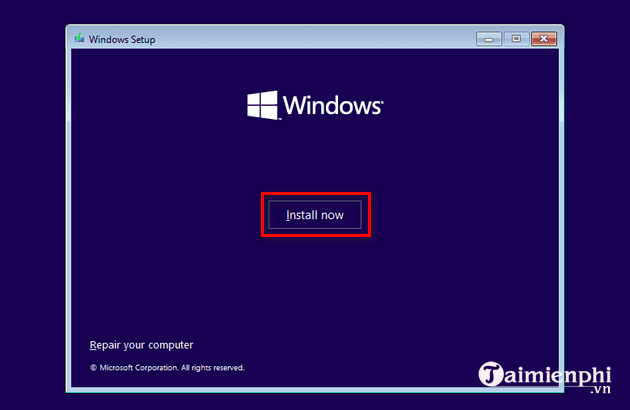Viewport: 630px width, 410px height.
Task: Click the Windows Setup title bar icon
Action: click(80, 39)
